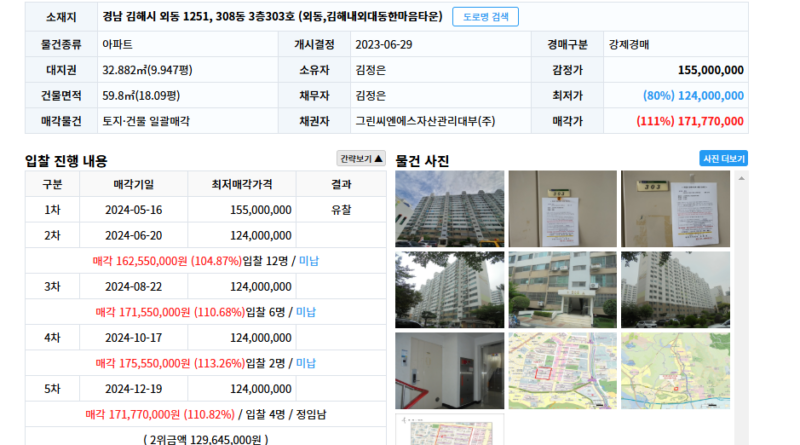Open the building entrance photo thumbnail
This screenshot has height=445, width=800.
[563, 289]
